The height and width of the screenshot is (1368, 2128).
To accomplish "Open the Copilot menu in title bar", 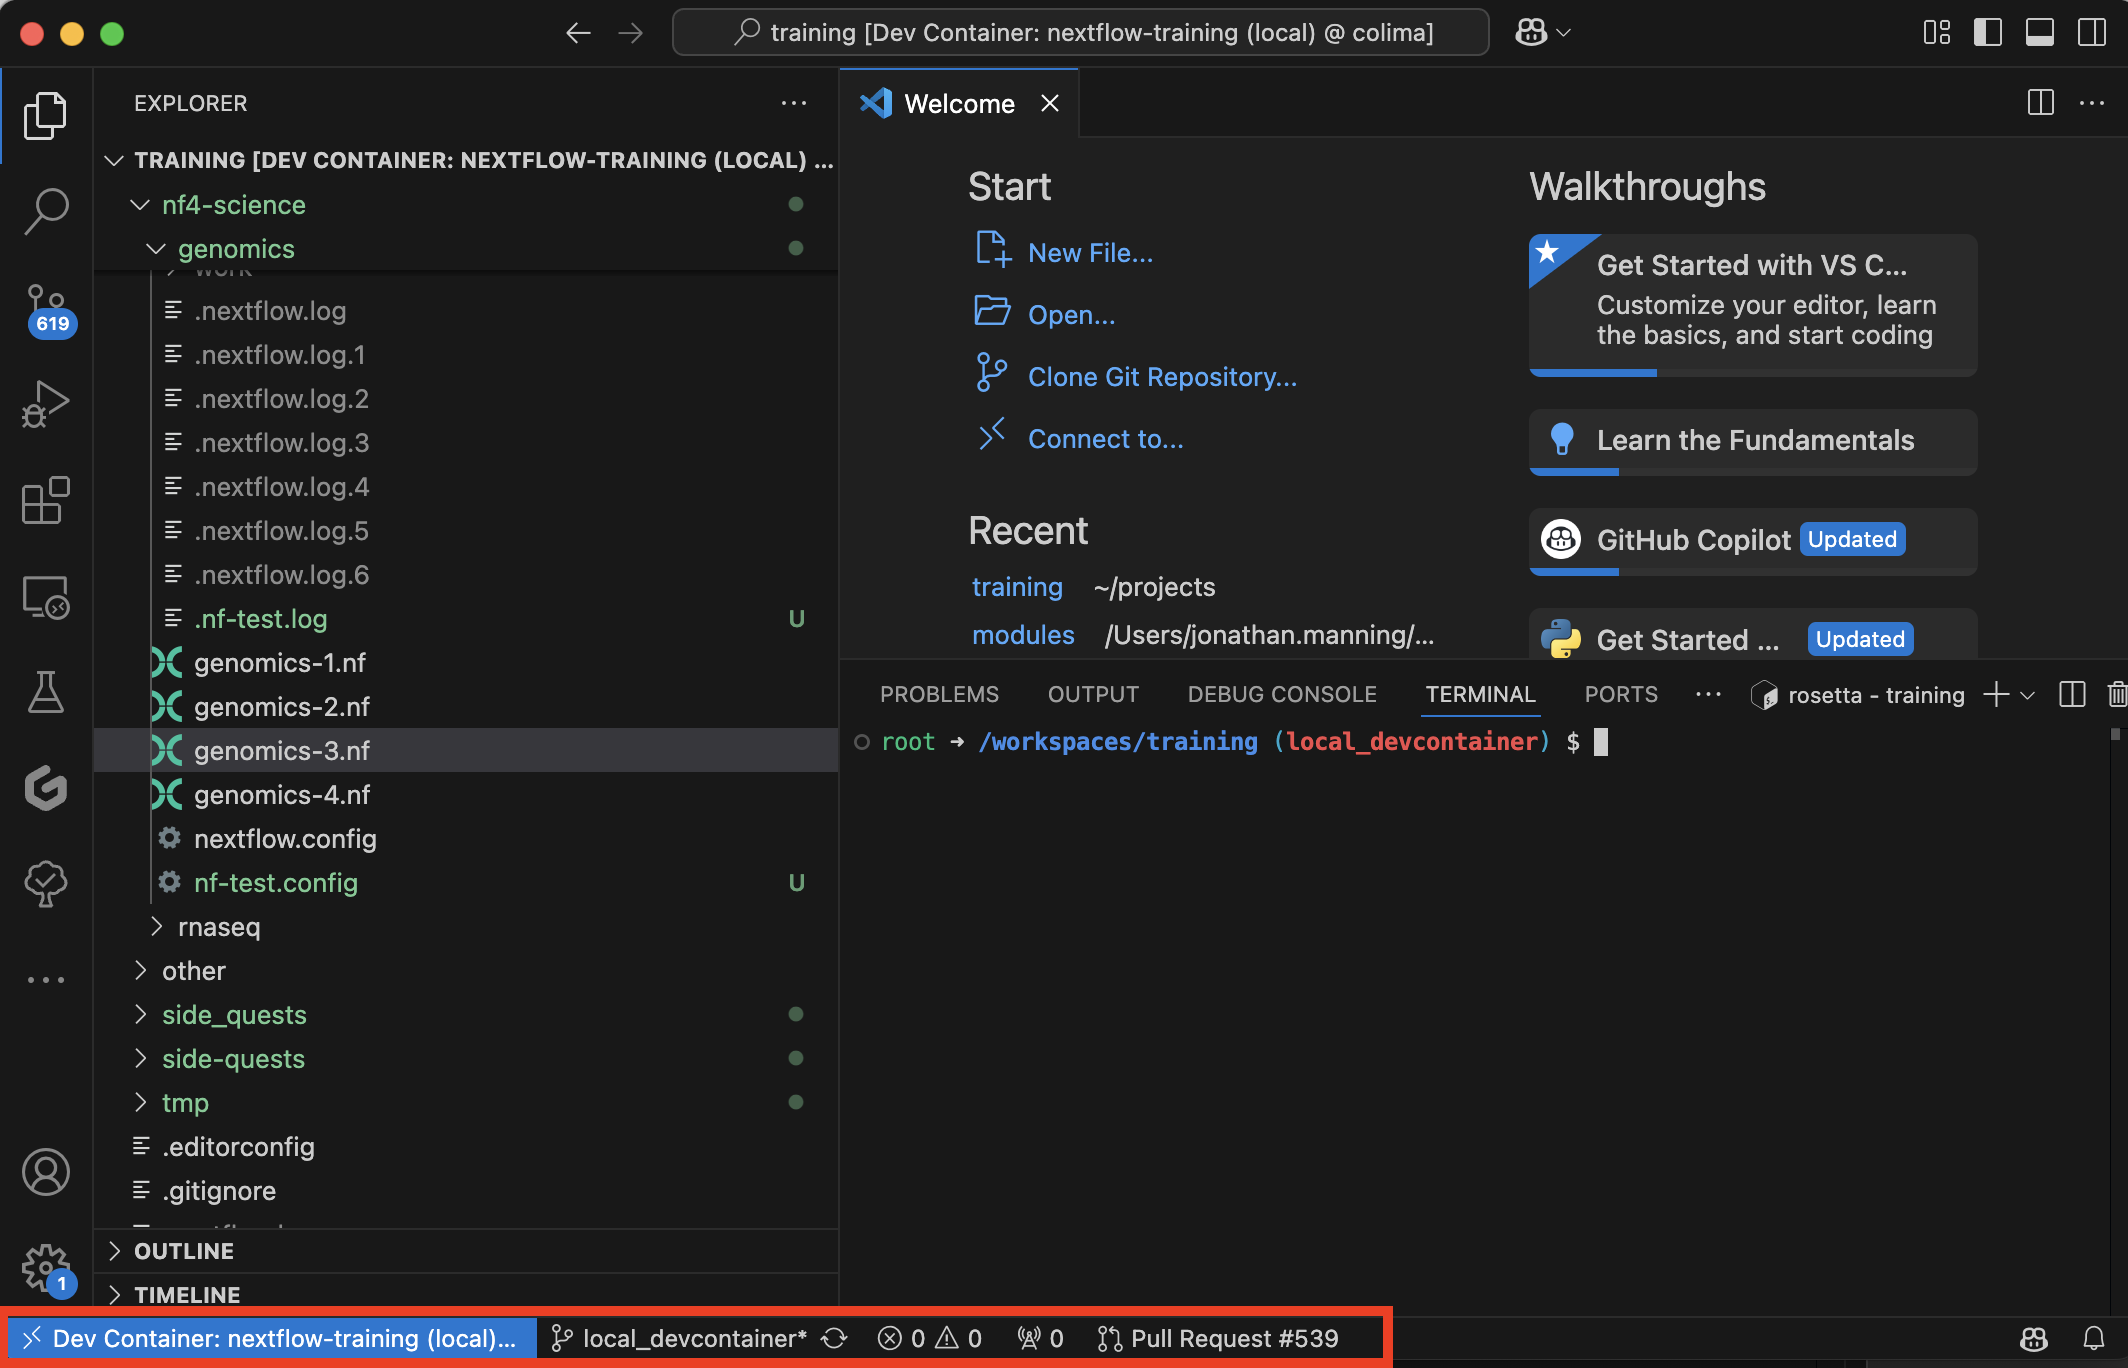I will 1543,33.
